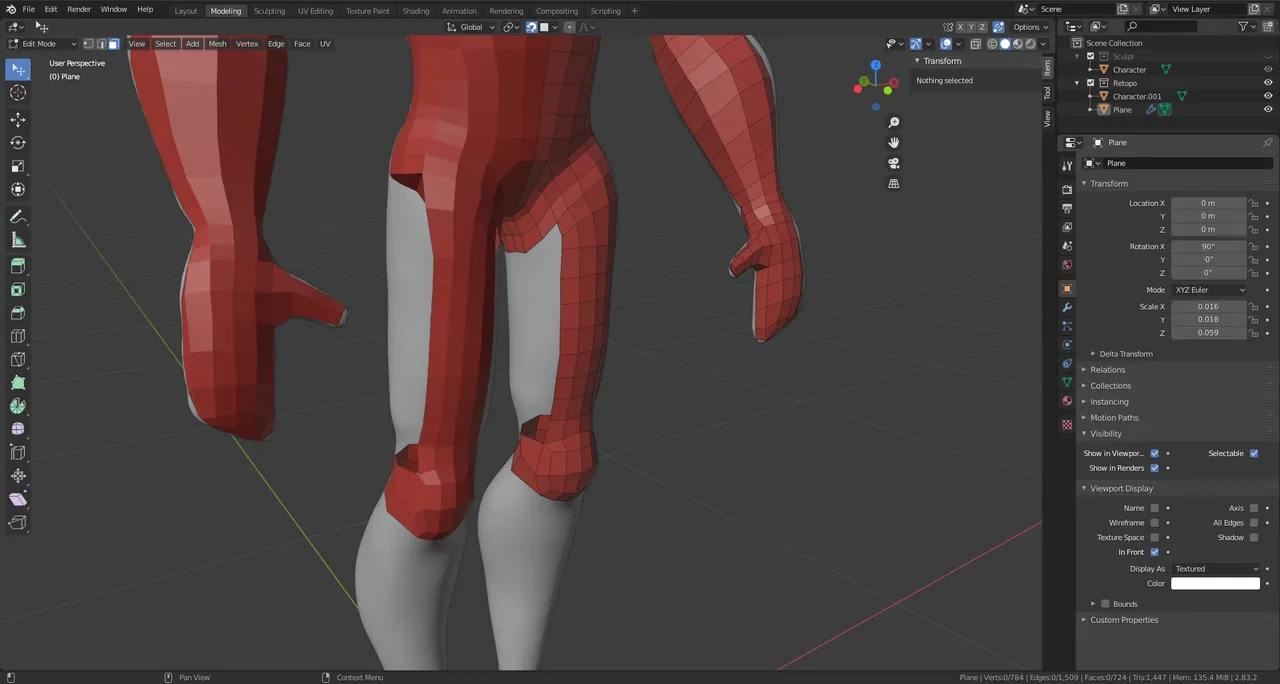Open the Mesh menu in viewport header
1280x684 pixels.
[217, 44]
